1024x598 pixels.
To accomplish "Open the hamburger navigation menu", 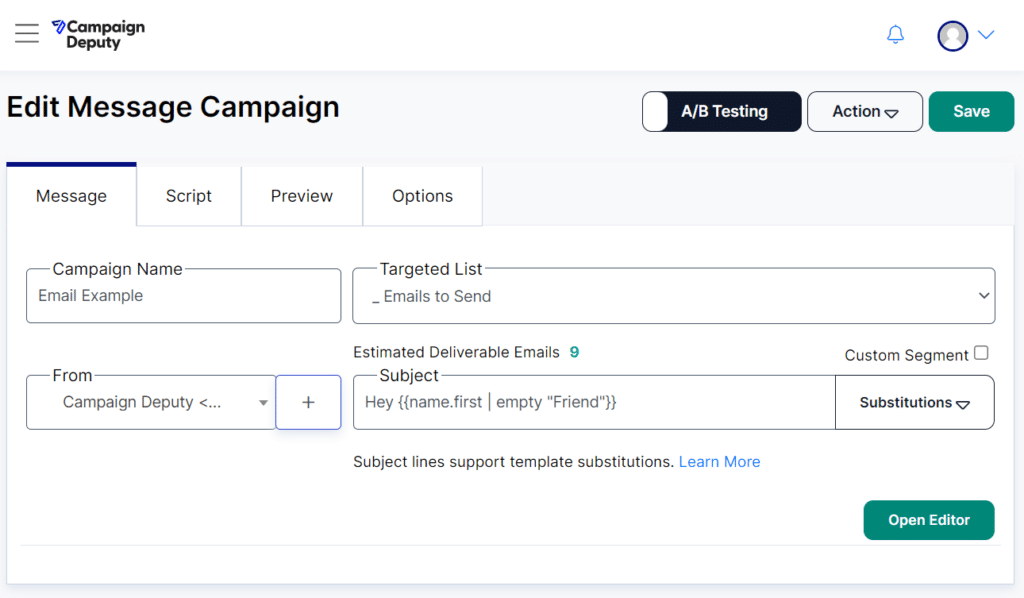I will coord(27,33).
